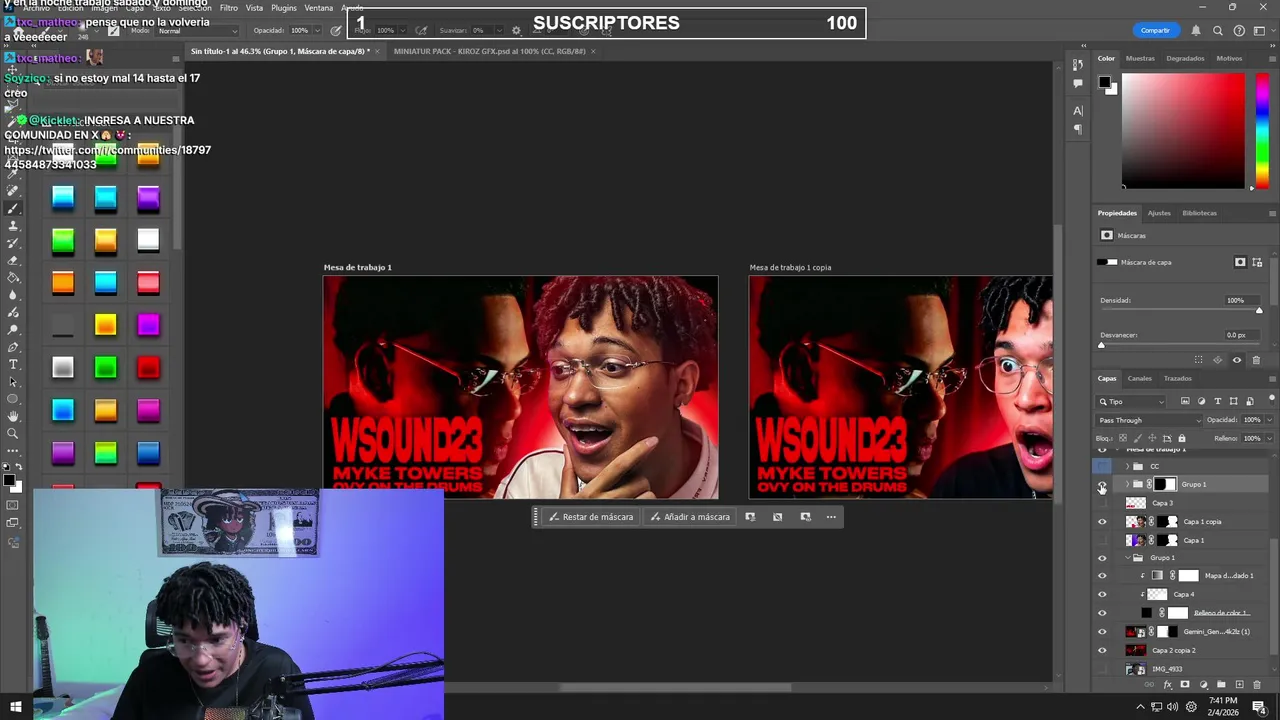Click the create new group folder icon
This screenshot has width=1280, height=720.
[x=1221, y=685]
